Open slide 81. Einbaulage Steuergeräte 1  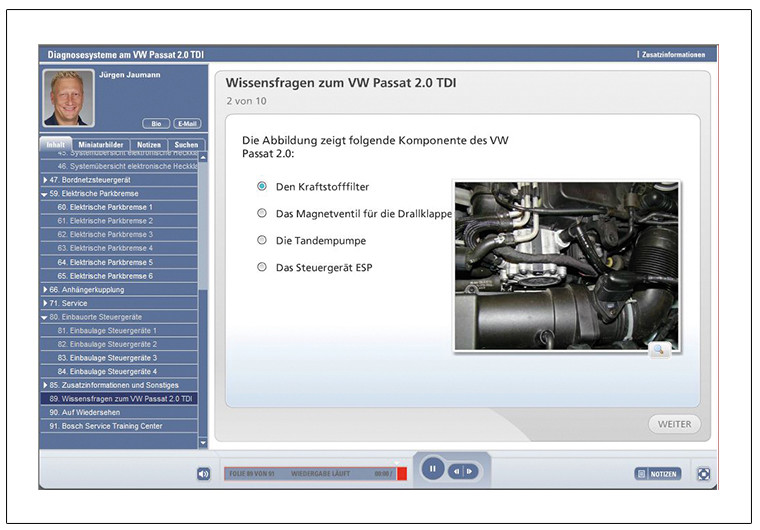(x=119, y=331)
